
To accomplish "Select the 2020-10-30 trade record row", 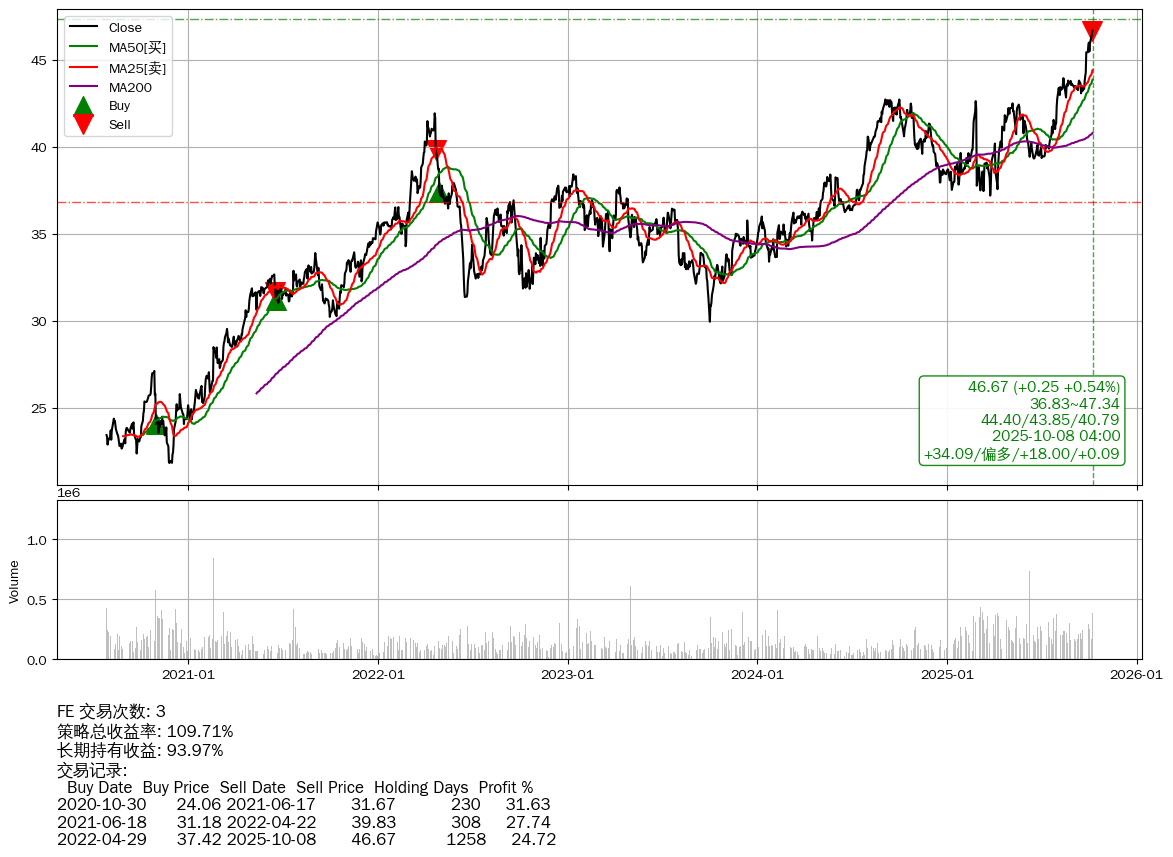I will [x=303, y=804].
